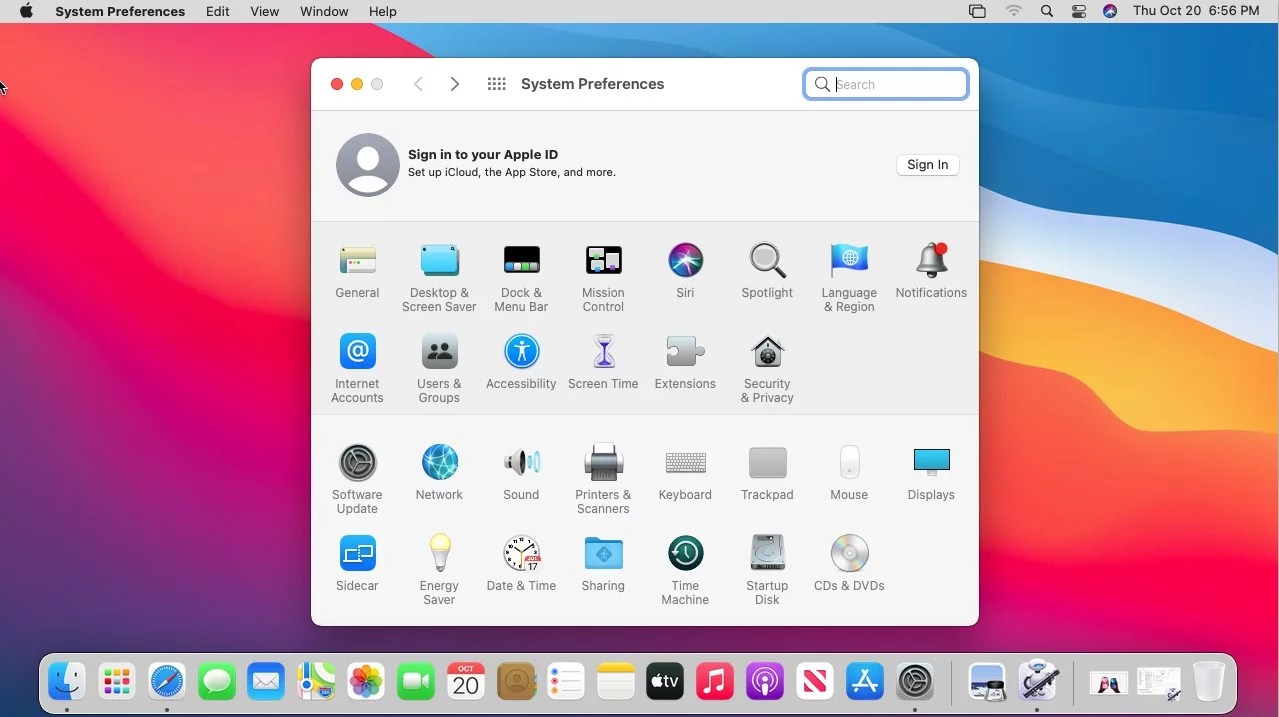
Task: Open Displays preferences
Action: (x=930, y=461)
